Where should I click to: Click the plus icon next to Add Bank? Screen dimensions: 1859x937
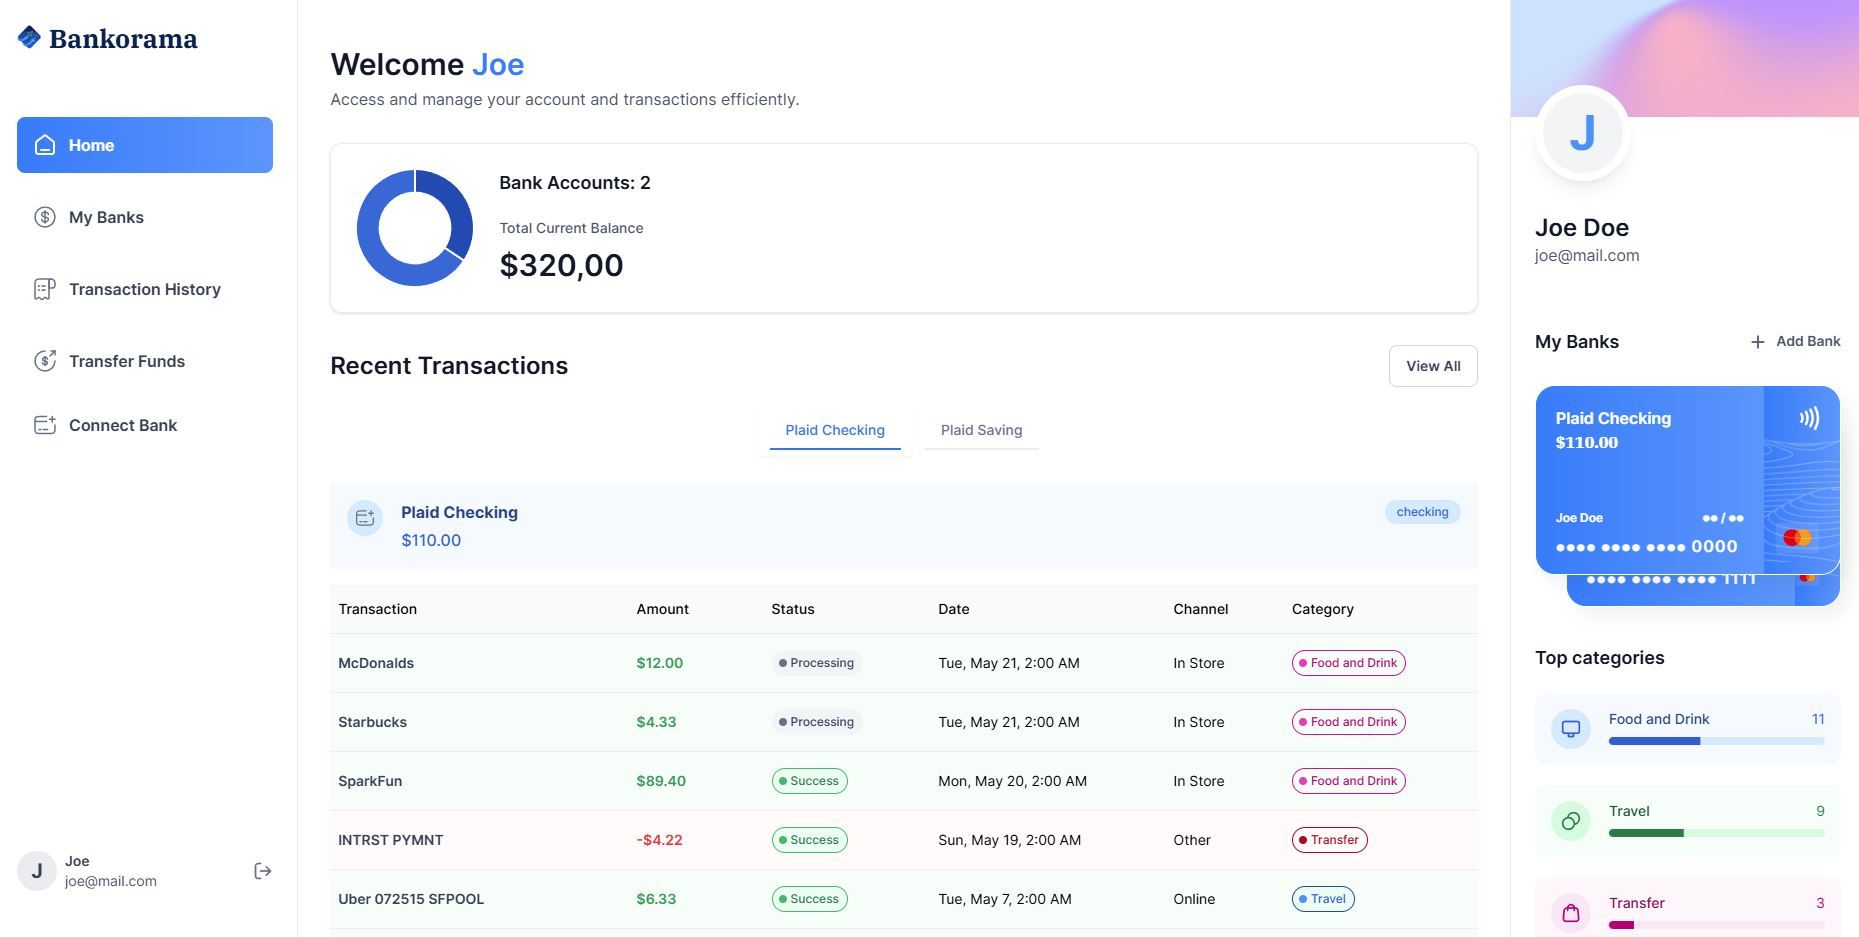(1757, 342)
